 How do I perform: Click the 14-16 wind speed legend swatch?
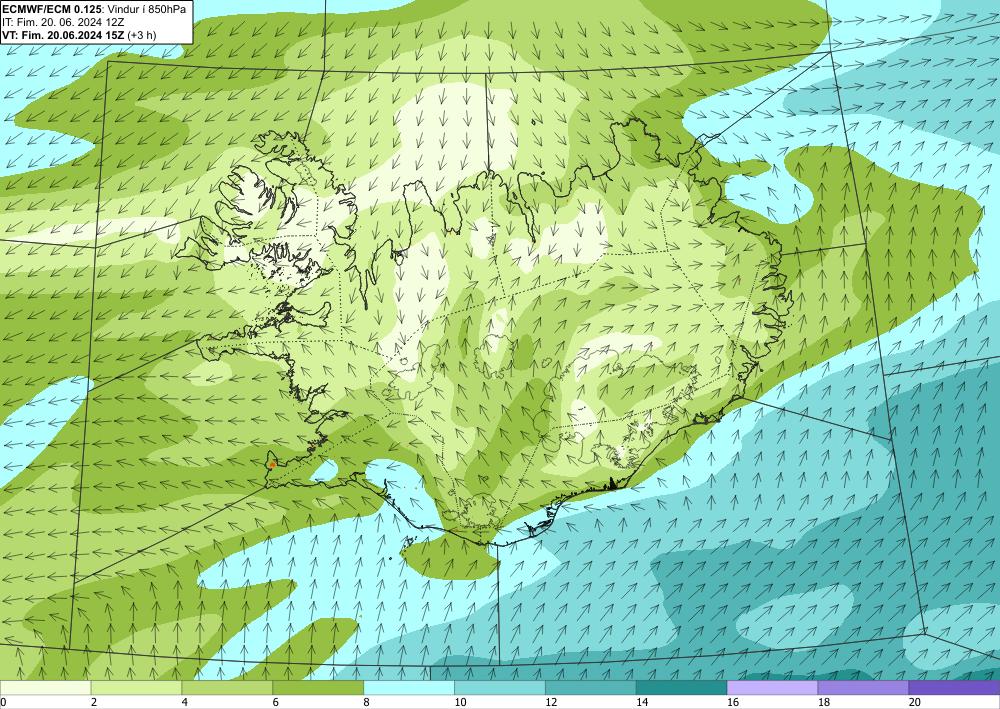pyautogui.click(x=682, y=687)
